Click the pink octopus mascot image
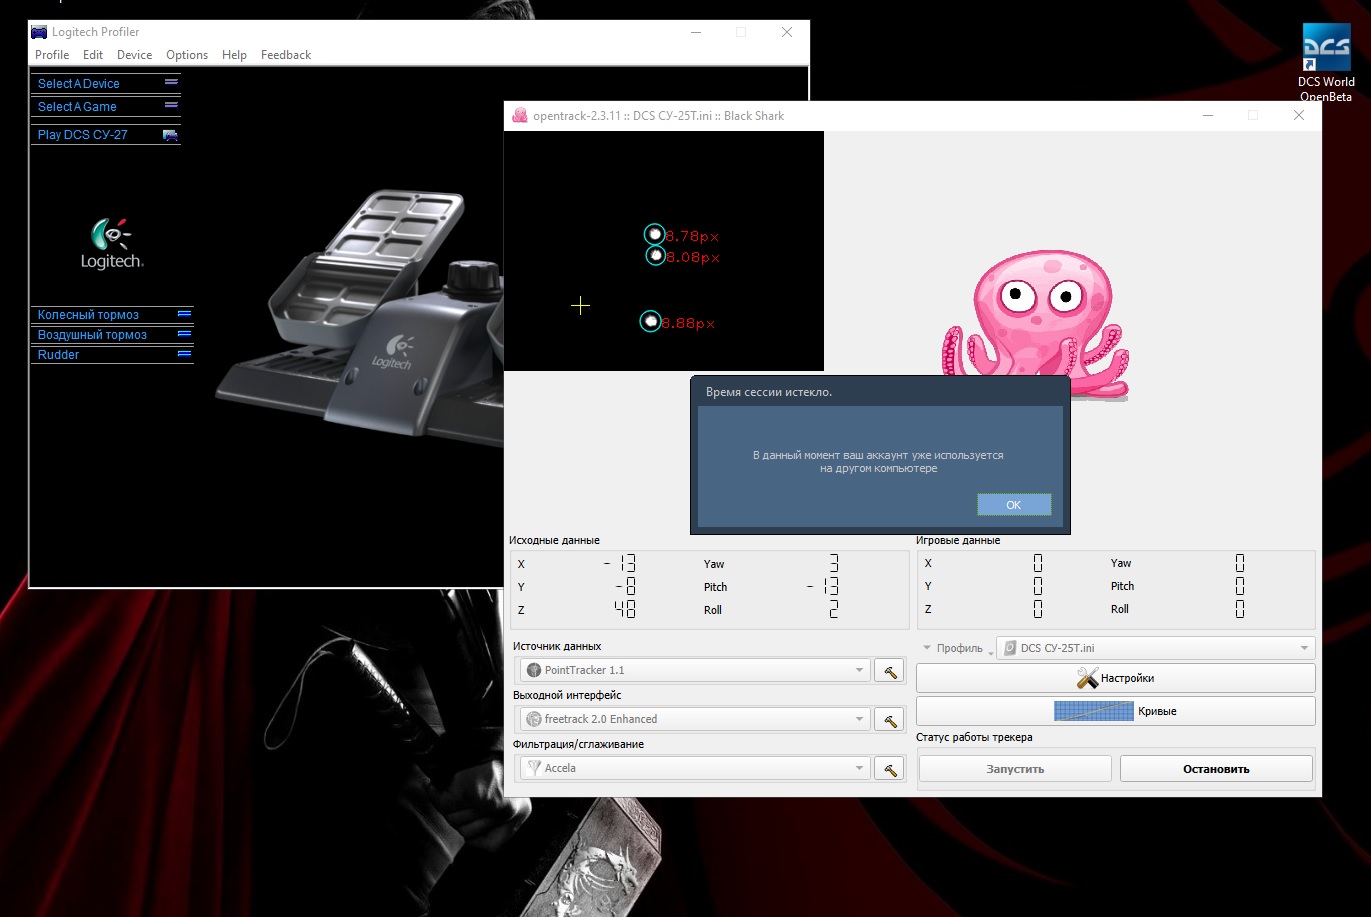Screen dimensions: 1371x917 pos(1035,323)
